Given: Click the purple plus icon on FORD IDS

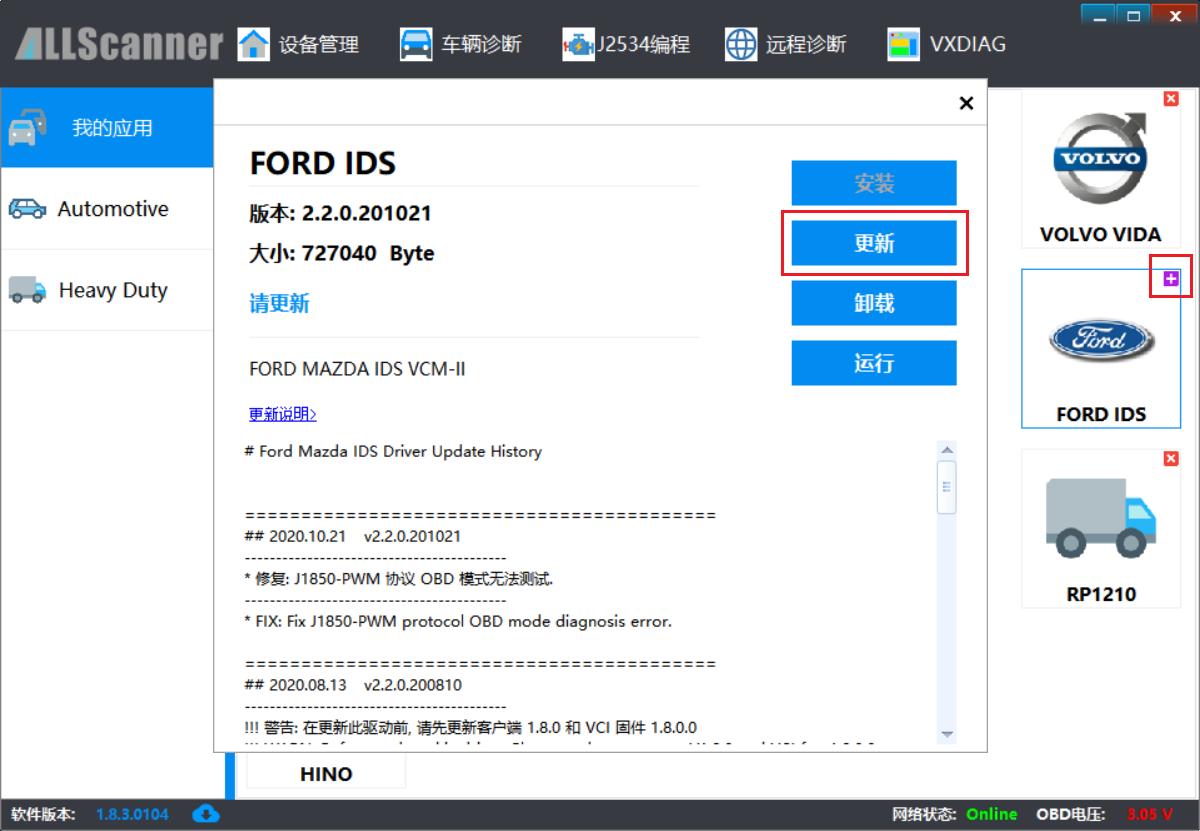Looking at the screenshot, I should (1171, 280).
